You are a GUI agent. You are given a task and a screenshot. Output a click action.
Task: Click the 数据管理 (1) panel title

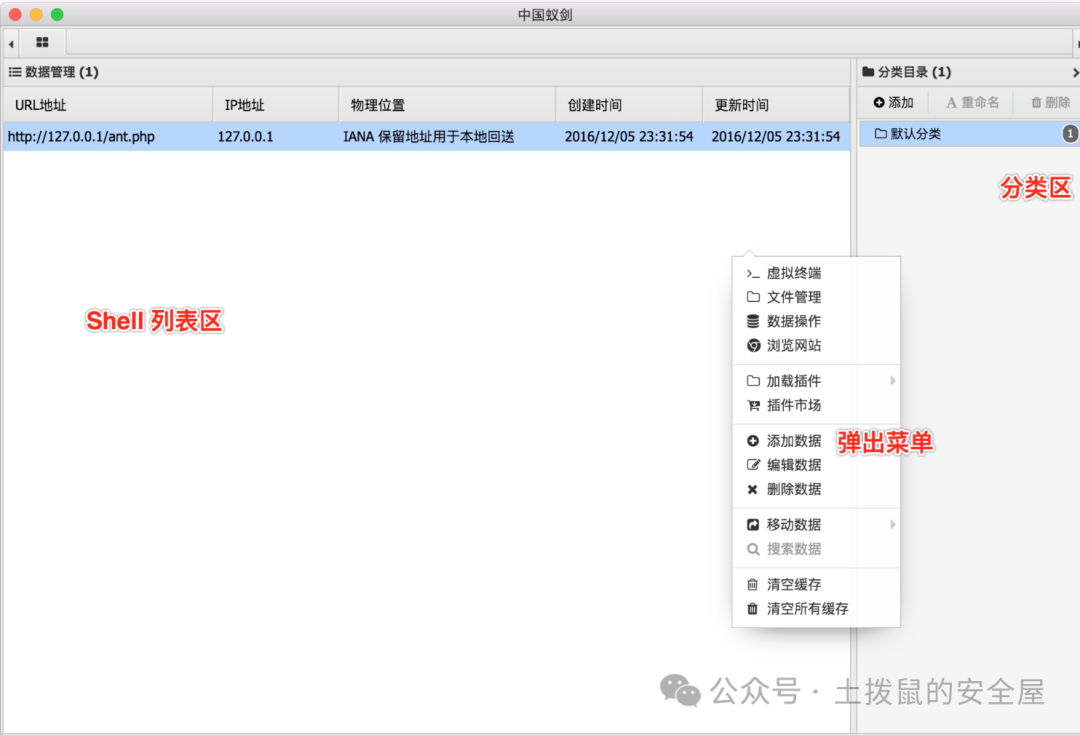(62, 72)
